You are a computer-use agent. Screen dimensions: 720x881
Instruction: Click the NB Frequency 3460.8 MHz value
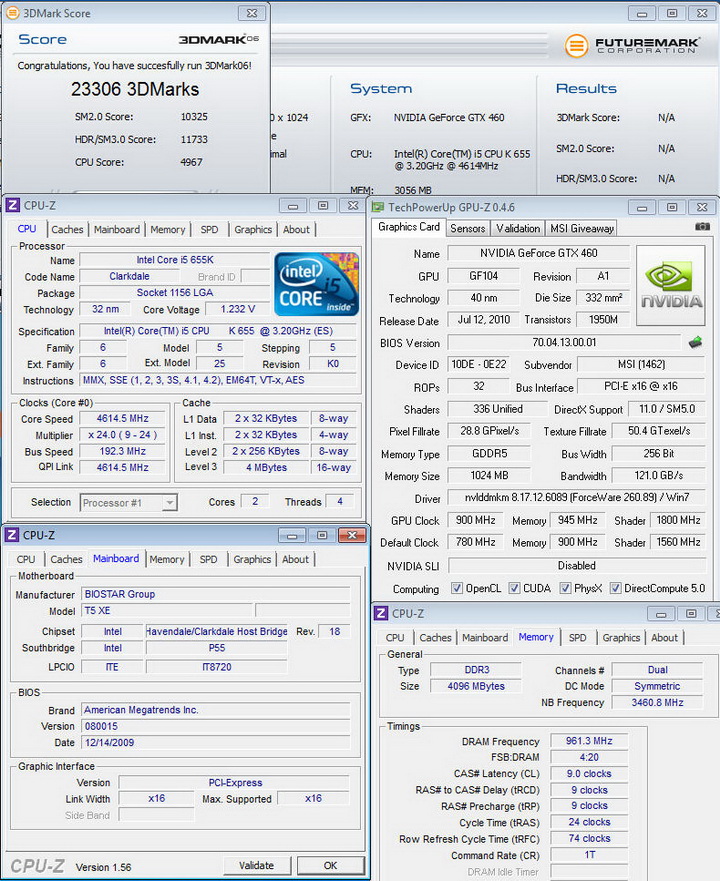(657, 702)
